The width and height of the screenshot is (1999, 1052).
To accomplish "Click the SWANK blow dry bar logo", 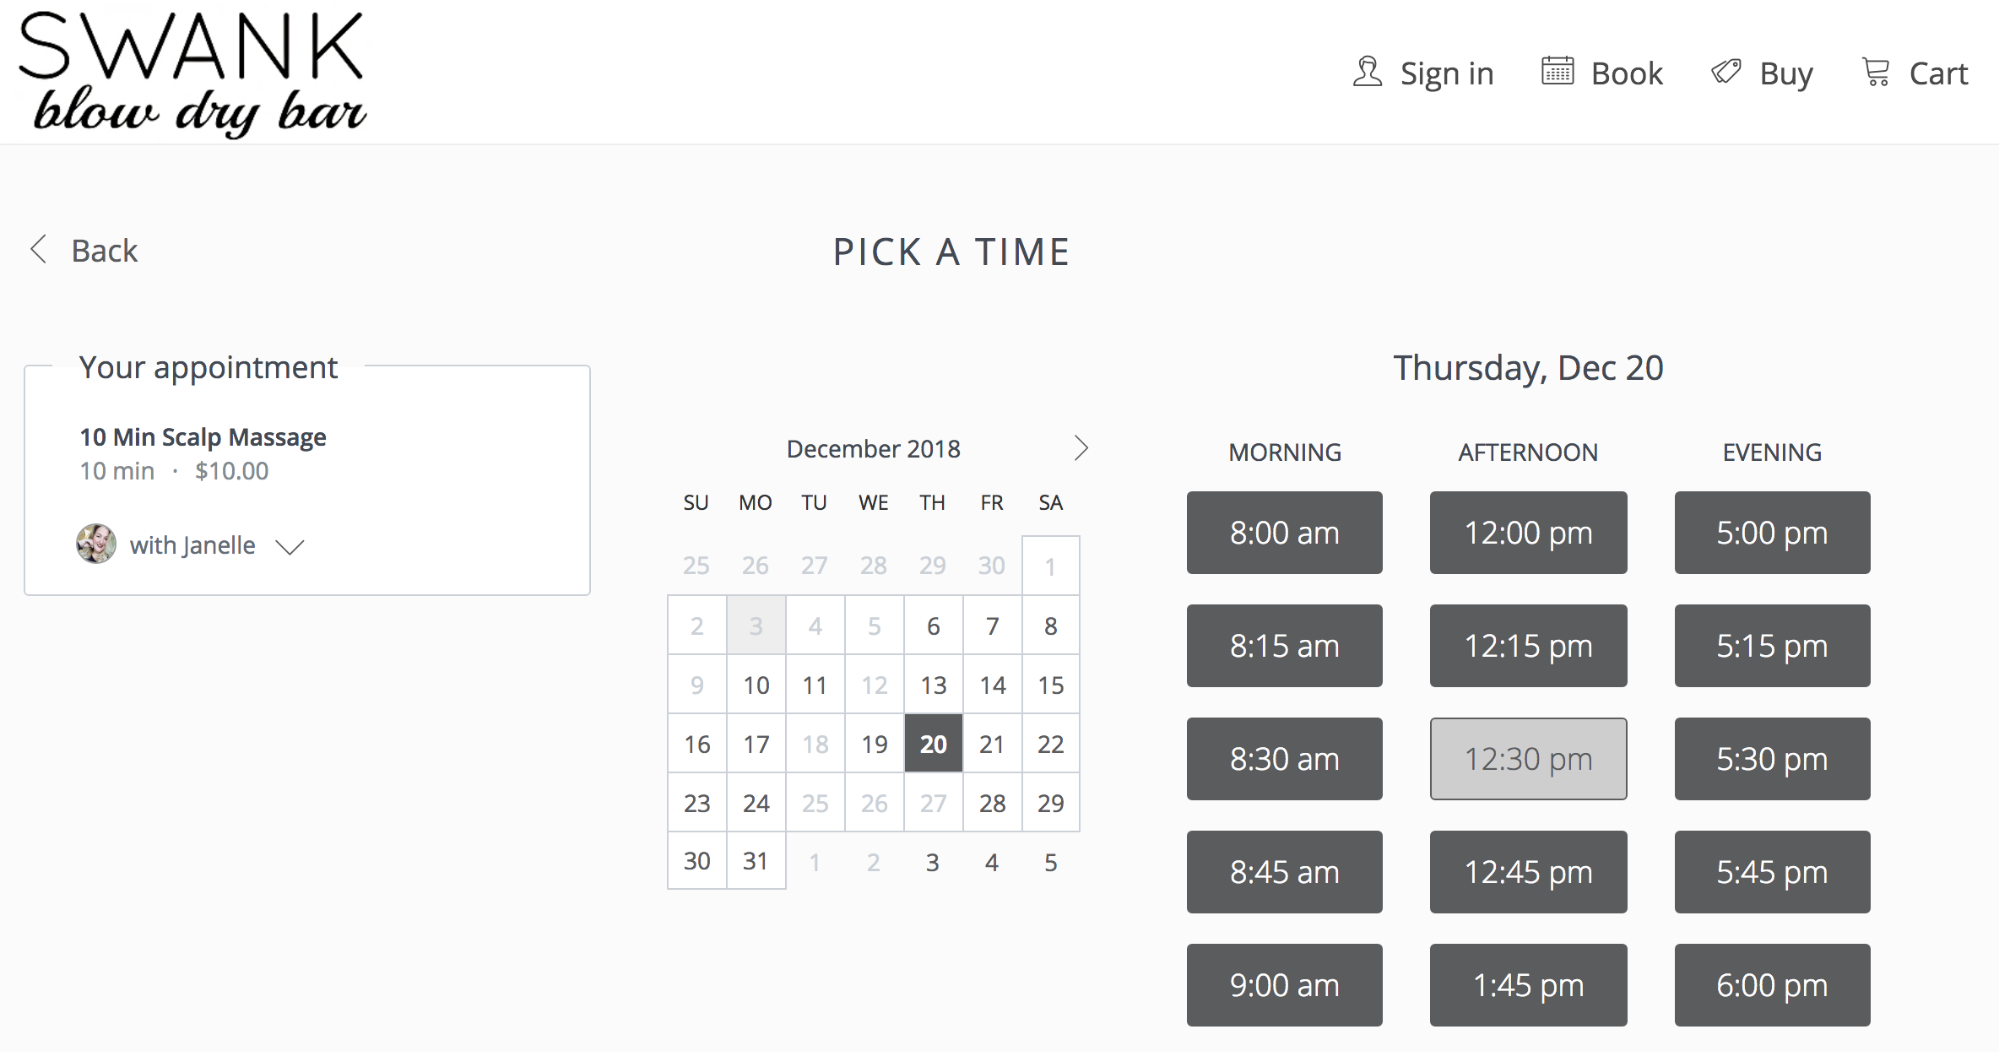I will pyautogui.click(x=192, y=70).
